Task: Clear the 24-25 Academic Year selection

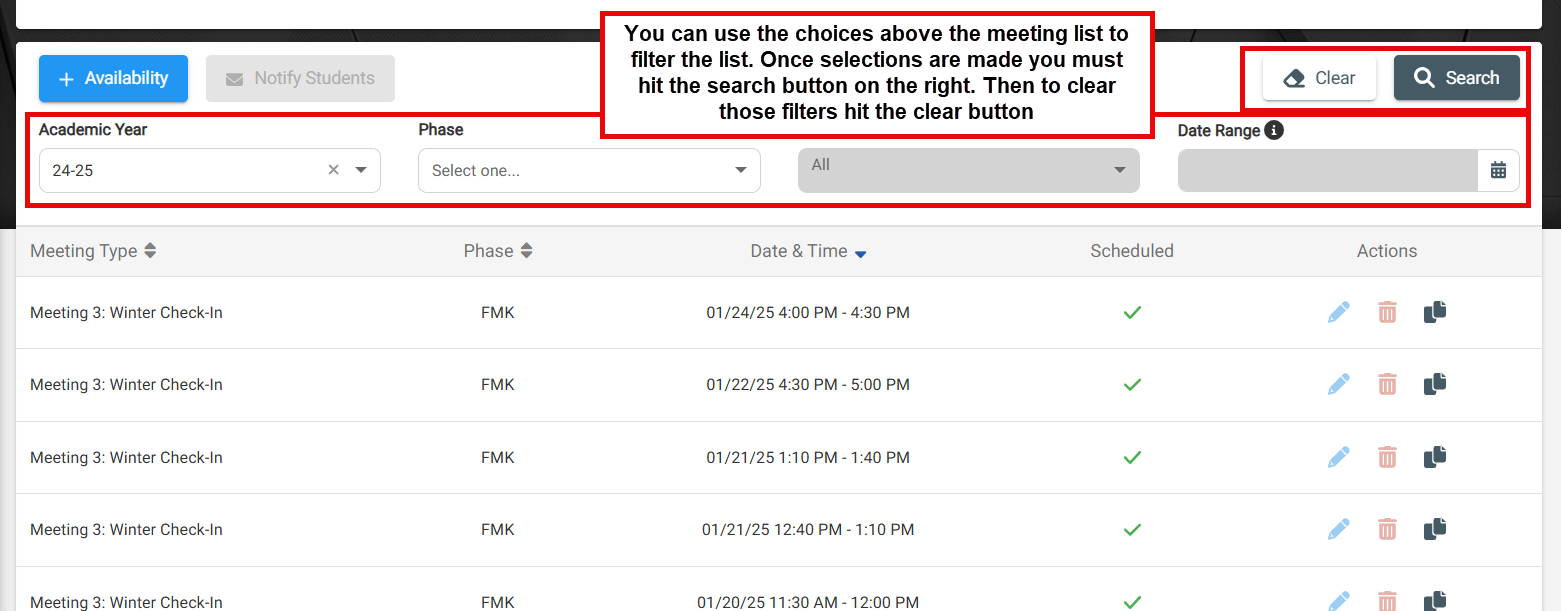Action: click(334, 170)
